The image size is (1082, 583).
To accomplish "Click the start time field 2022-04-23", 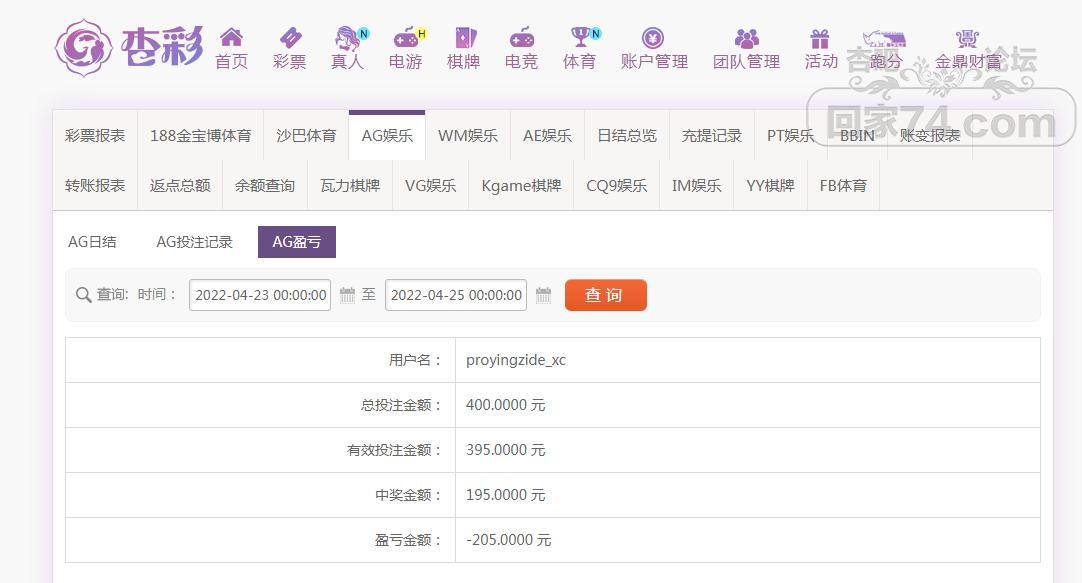I will [260, 295].
